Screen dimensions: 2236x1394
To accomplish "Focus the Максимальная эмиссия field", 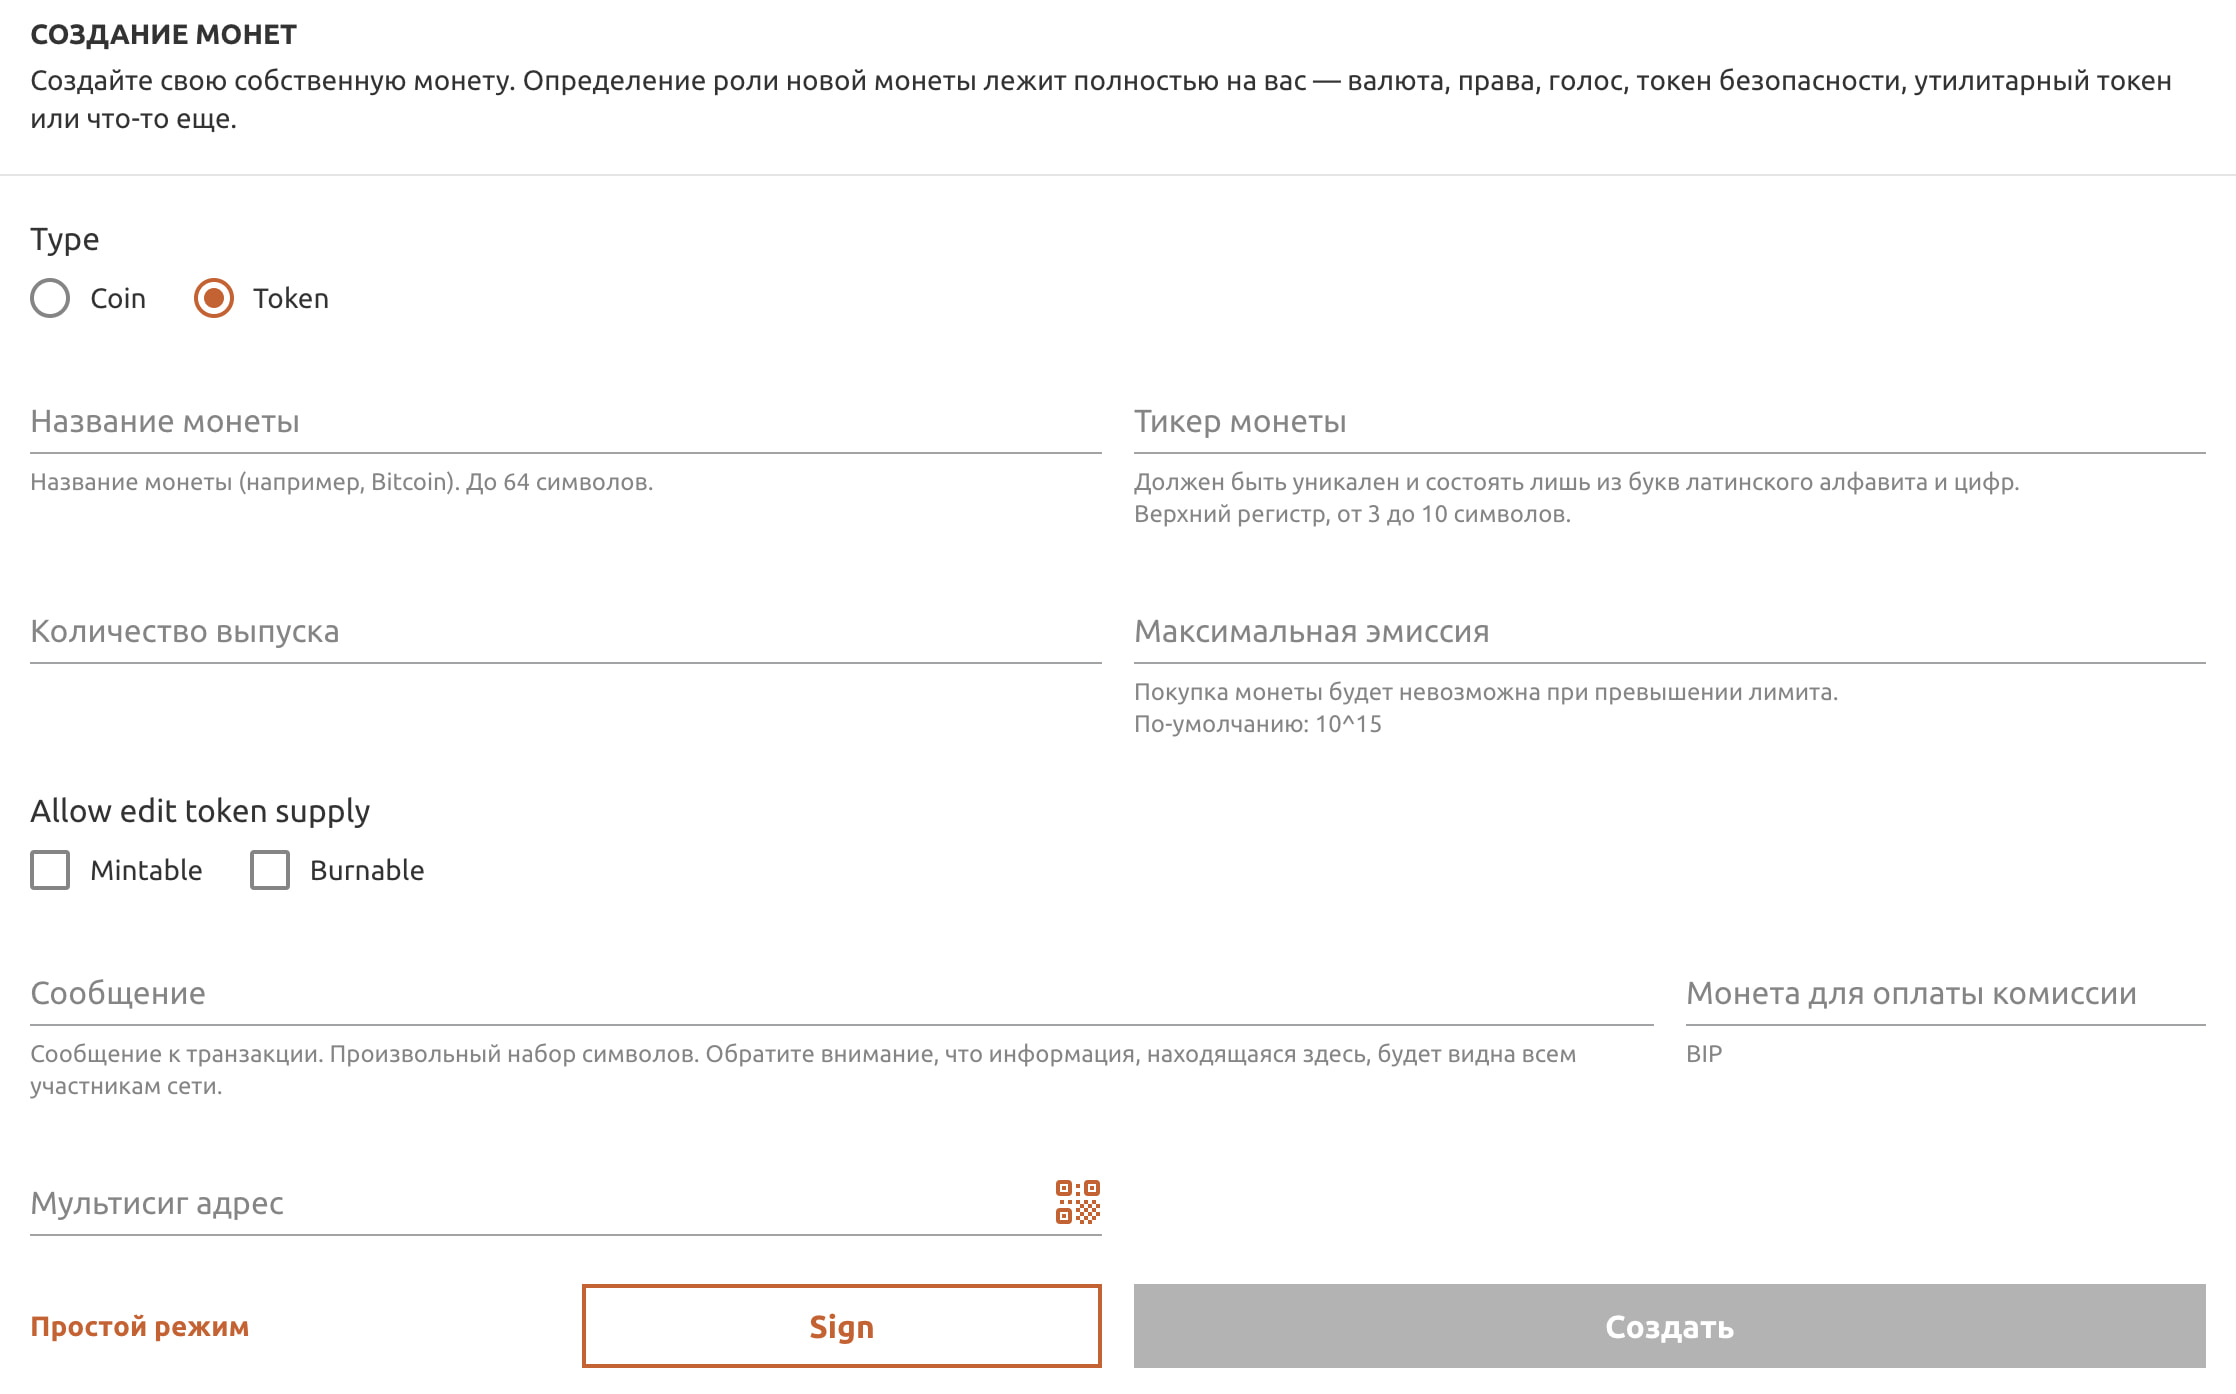I will 1670,632.
